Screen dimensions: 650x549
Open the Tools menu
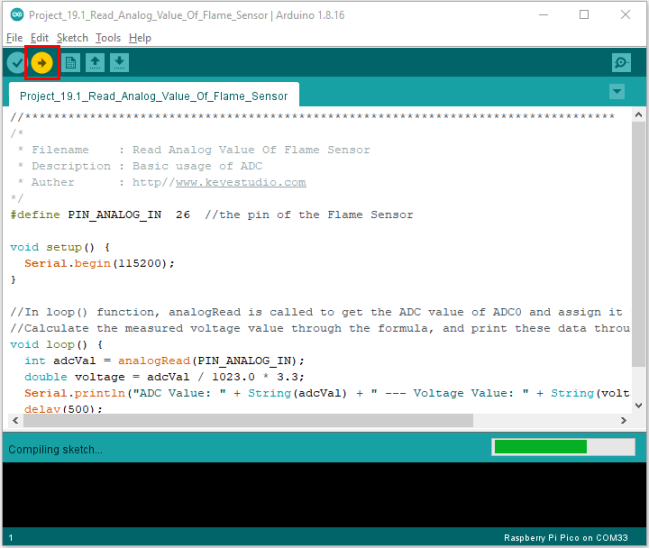pyautogui.click(x=108, y=38)
